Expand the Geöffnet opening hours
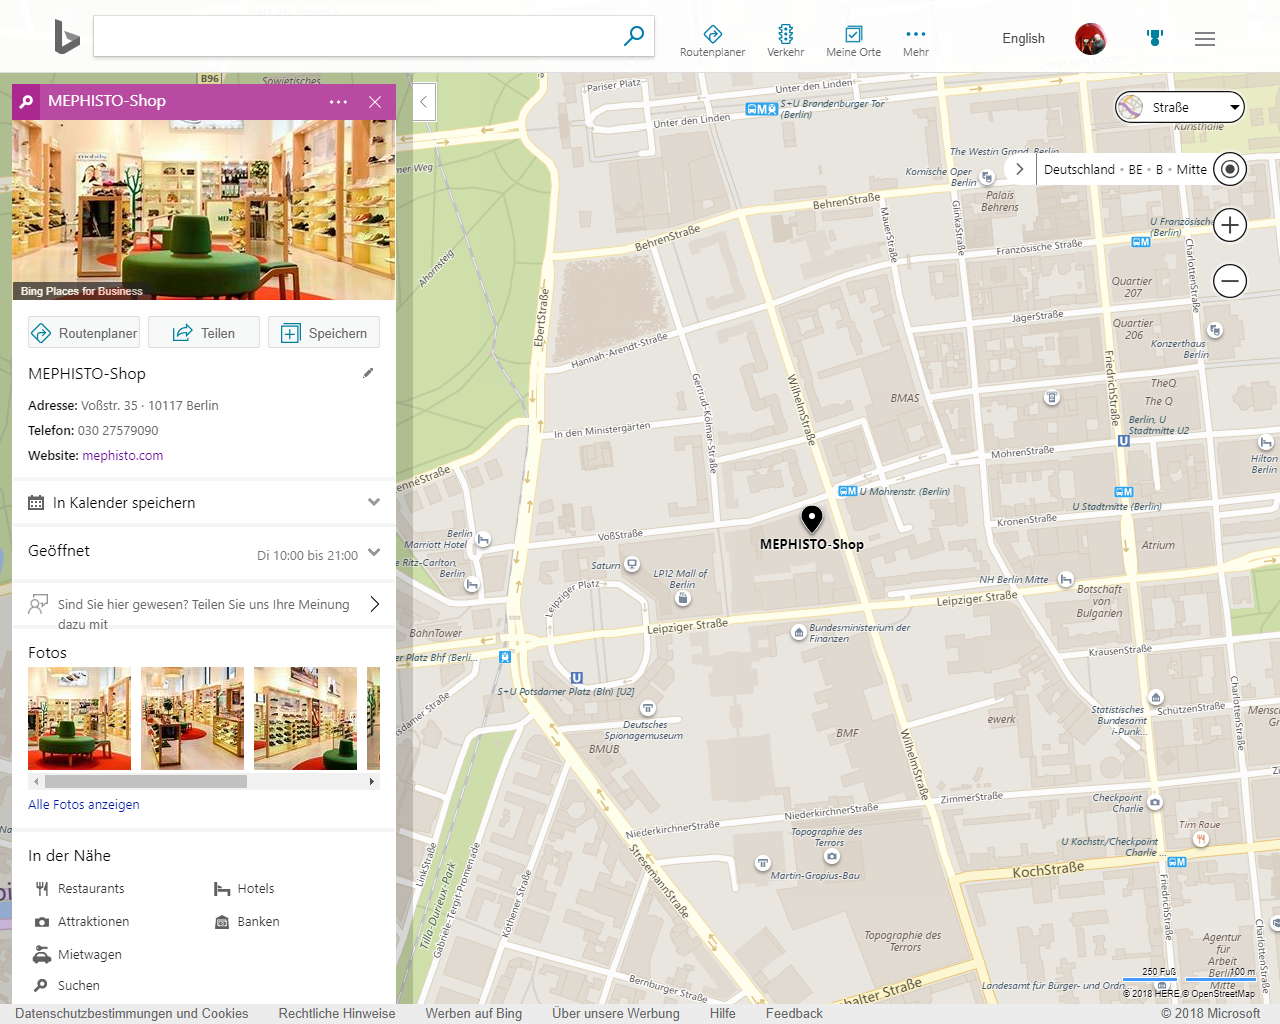 [373, 552]
